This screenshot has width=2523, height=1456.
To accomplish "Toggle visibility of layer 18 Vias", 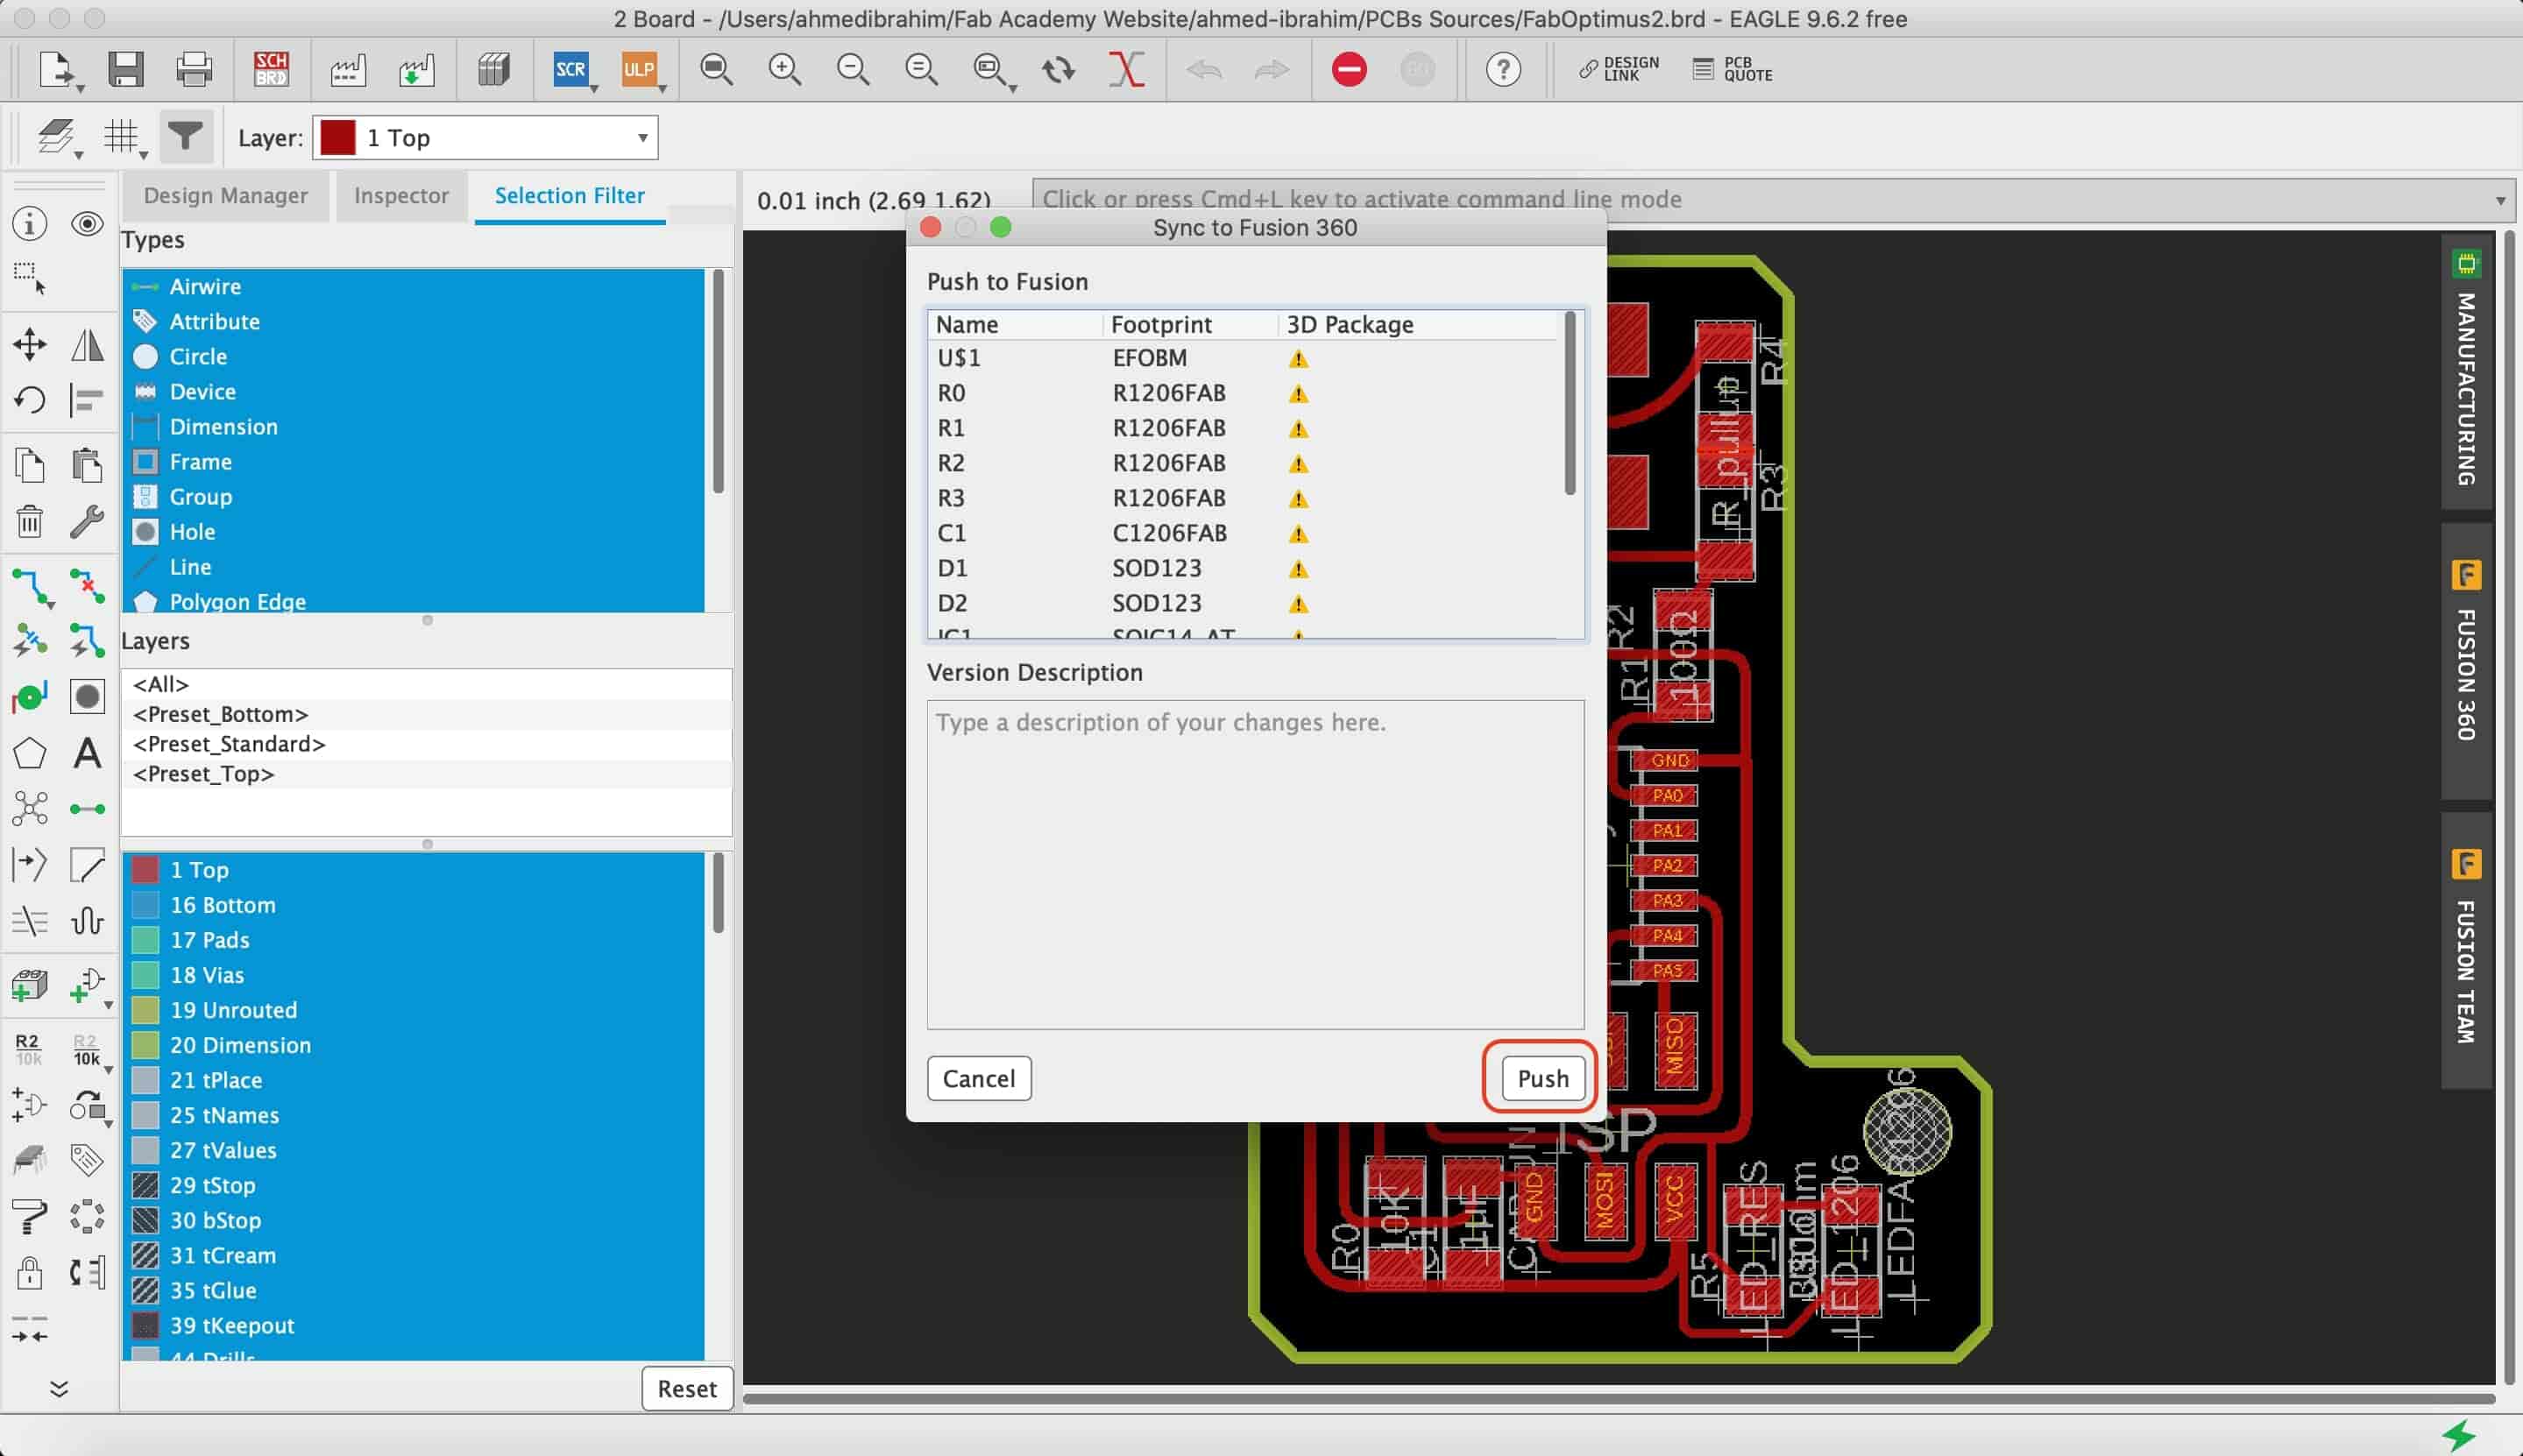I will 147,974.
